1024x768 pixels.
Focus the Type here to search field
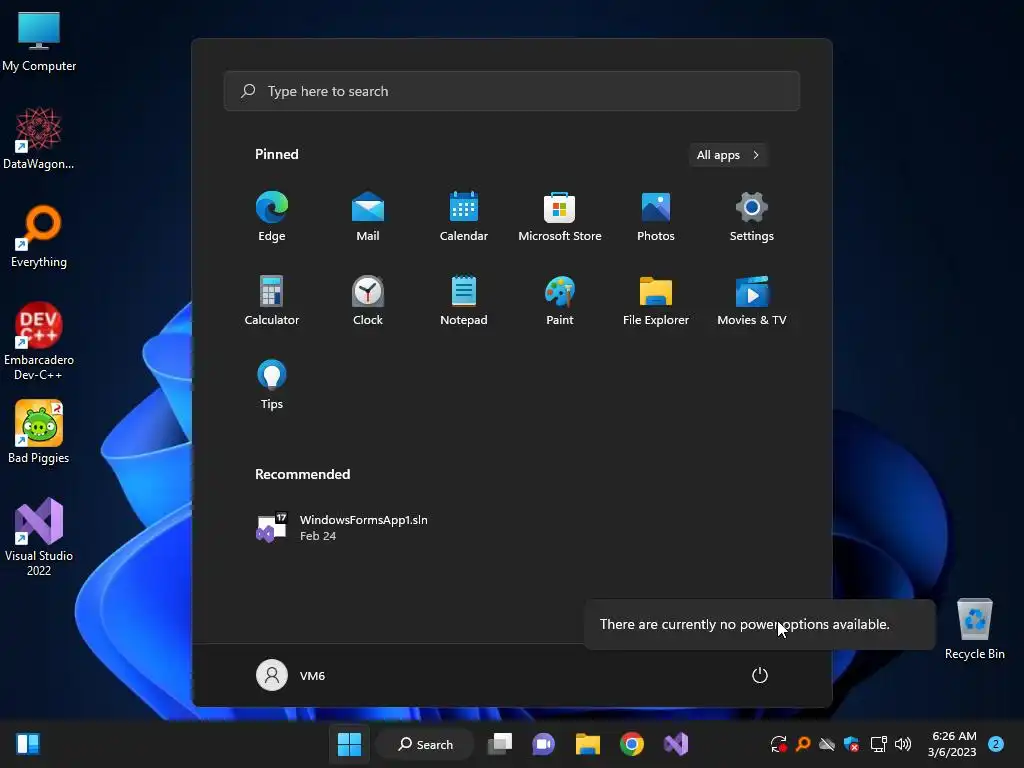(x=511, y=91)
